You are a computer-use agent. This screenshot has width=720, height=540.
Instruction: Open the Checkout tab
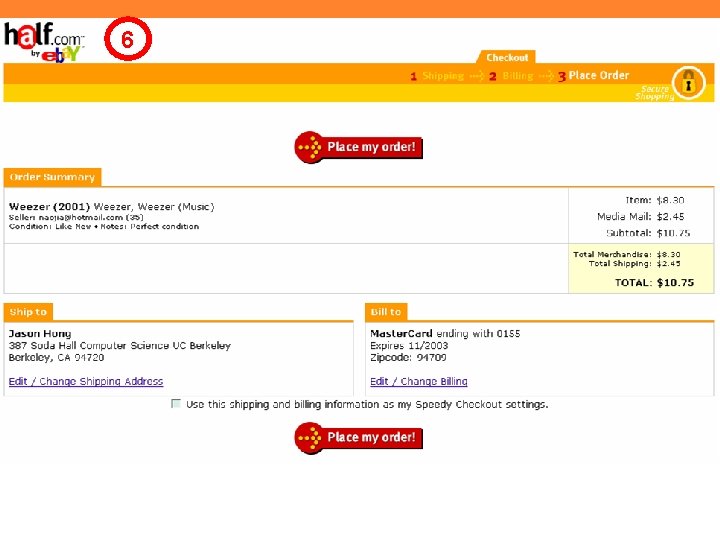(x=507, y=57)
